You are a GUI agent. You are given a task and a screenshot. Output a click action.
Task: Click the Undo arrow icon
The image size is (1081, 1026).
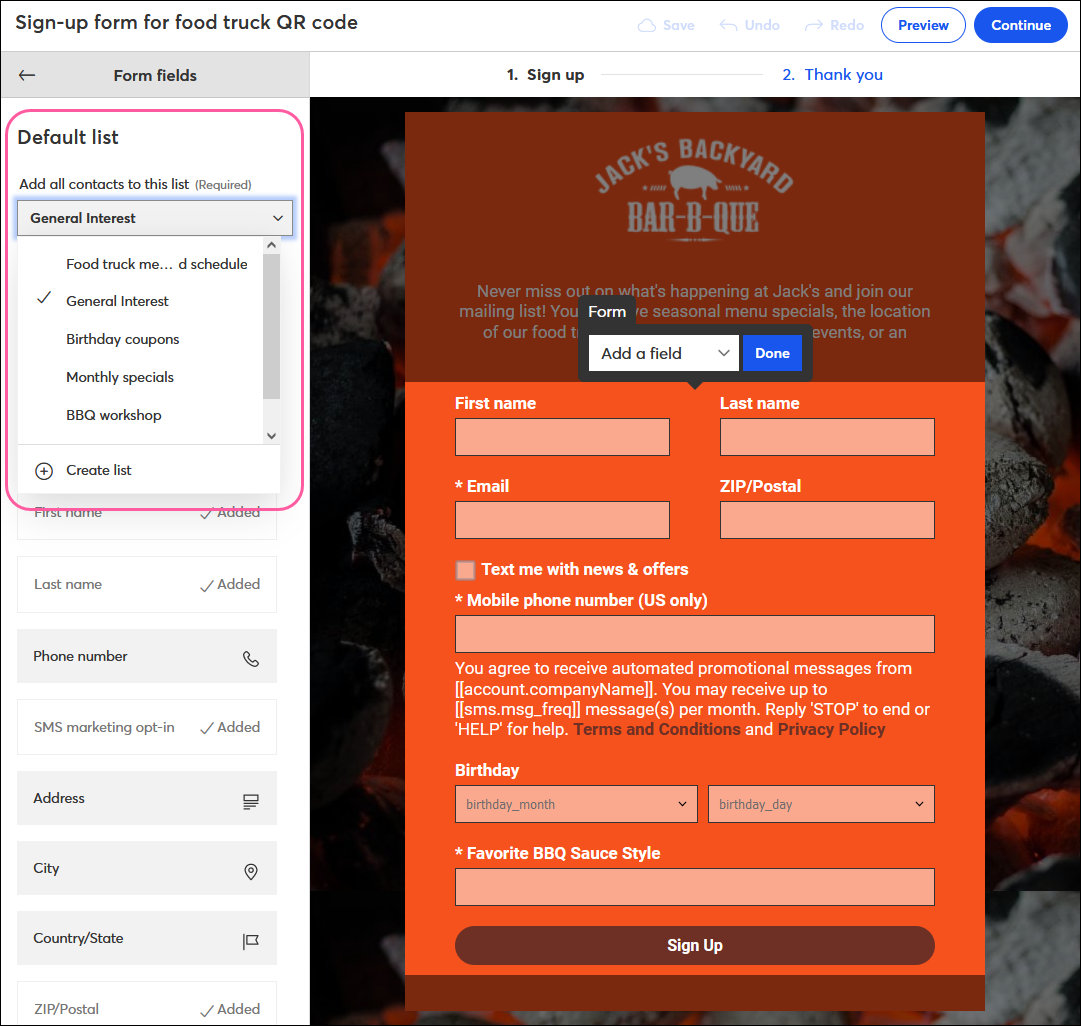(x=728, y=25)
